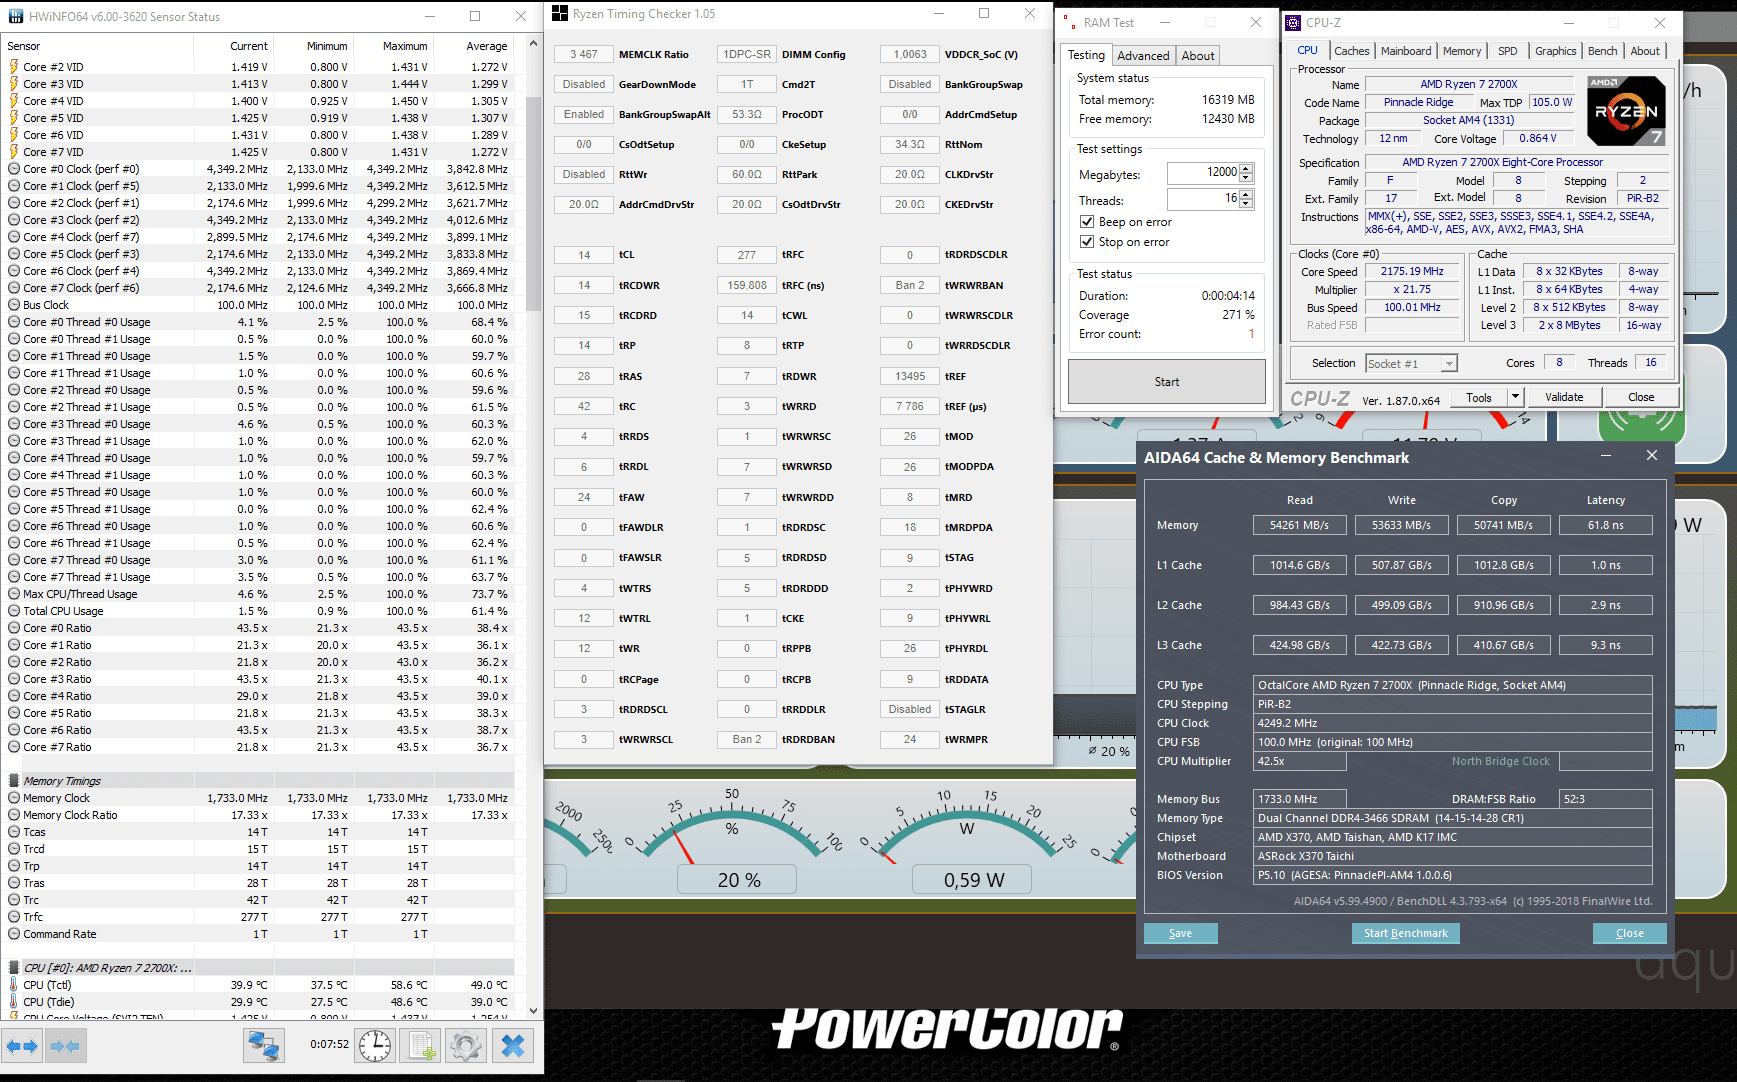This screenshot has width=1737, height=1082.
Task: Click the Maximum column header in HWiNFO
Action: click(x=391, y=46)
